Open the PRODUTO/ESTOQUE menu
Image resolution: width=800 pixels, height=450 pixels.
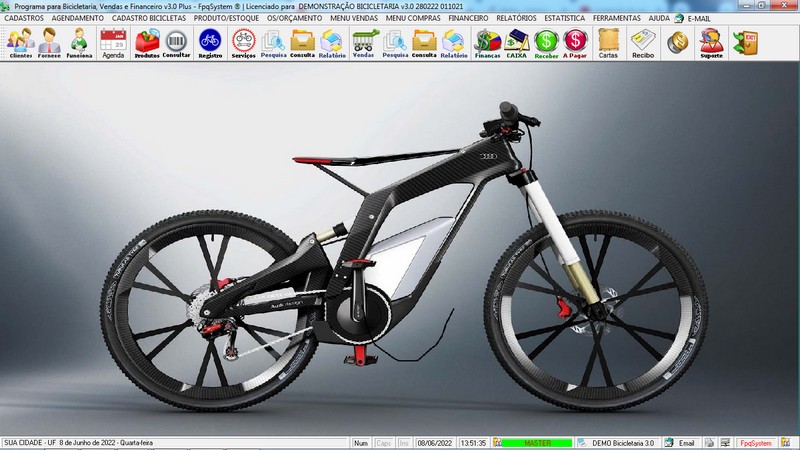tap(227, 18)
